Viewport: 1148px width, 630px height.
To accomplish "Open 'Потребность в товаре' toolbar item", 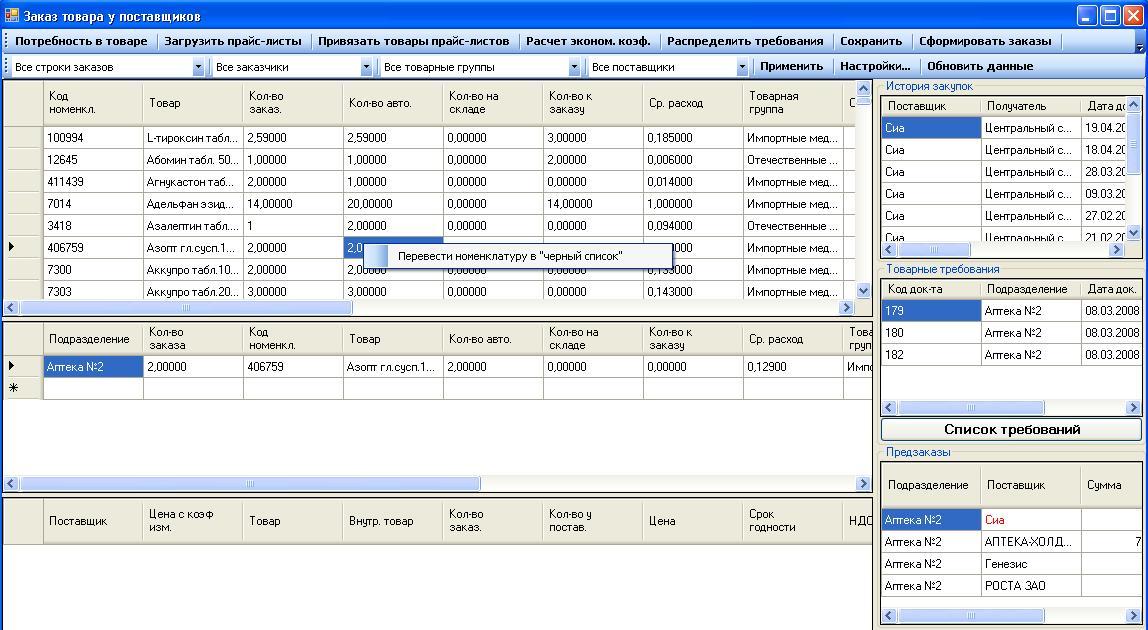I will (80, 41).
